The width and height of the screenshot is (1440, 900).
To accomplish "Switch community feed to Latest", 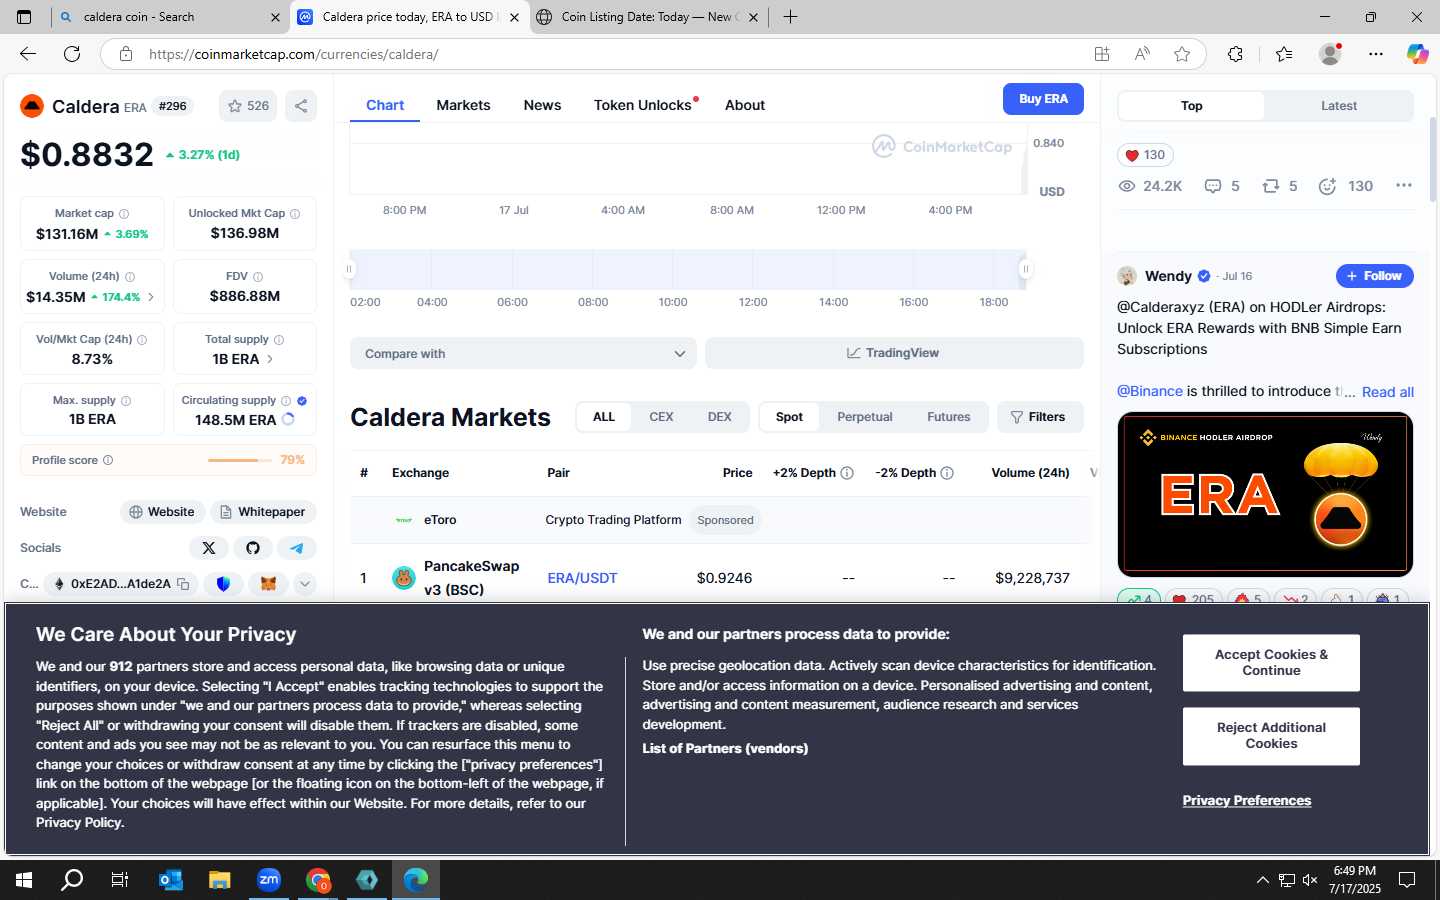I will (x=1338, y=106).
